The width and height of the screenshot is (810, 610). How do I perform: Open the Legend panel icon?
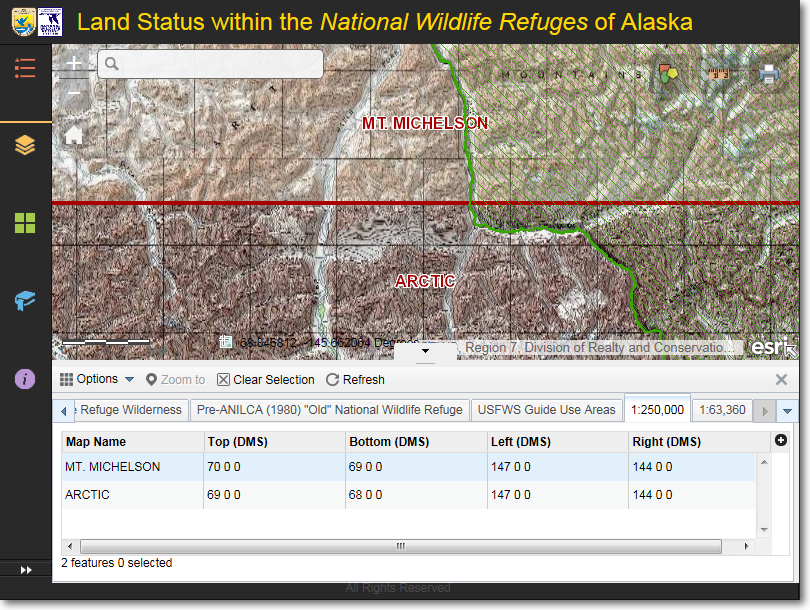coord(25,68)
